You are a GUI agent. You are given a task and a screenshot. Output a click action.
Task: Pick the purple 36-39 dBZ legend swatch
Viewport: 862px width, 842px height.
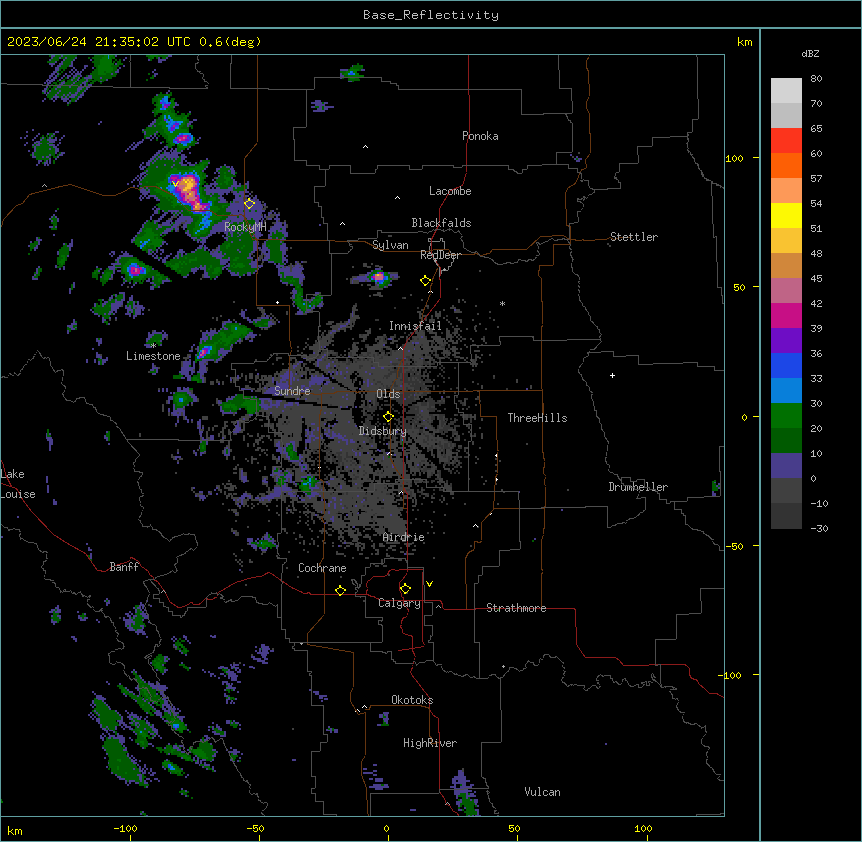pyautogui.click(x=786, y=340)
